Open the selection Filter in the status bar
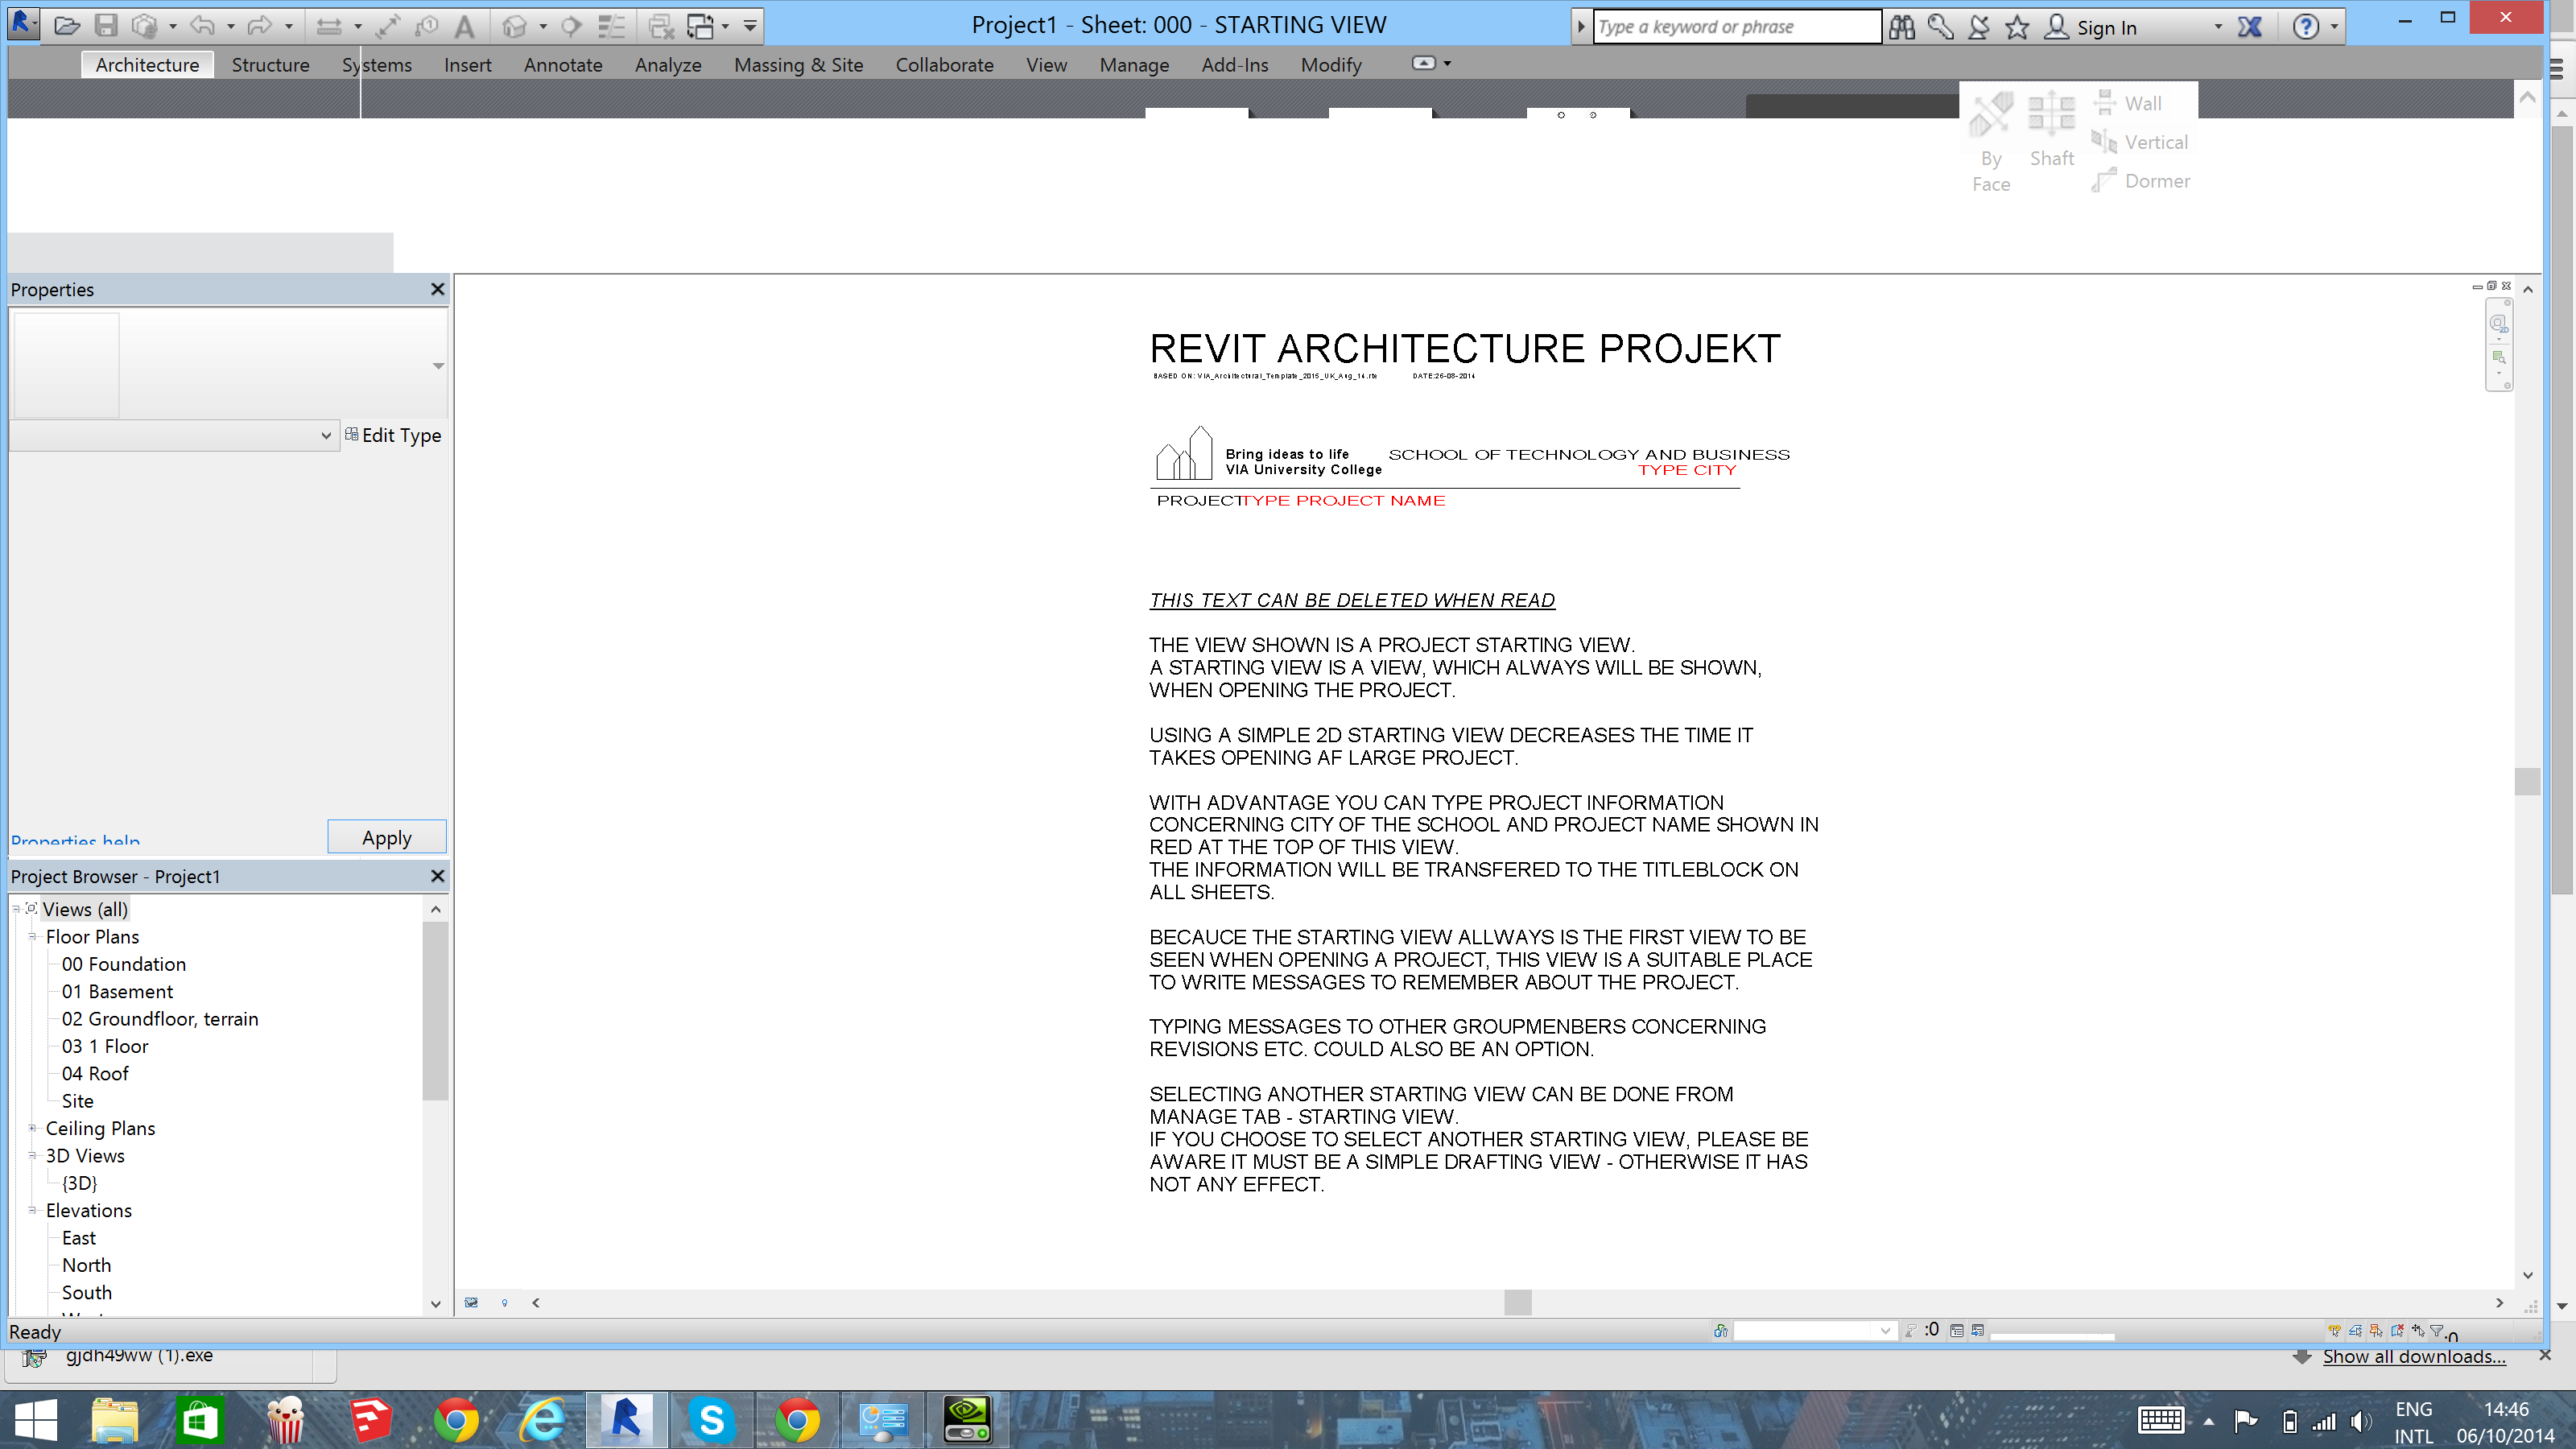Image resolution: width=2576 pixels, height=1449 pixels. coord(2438,1330)
